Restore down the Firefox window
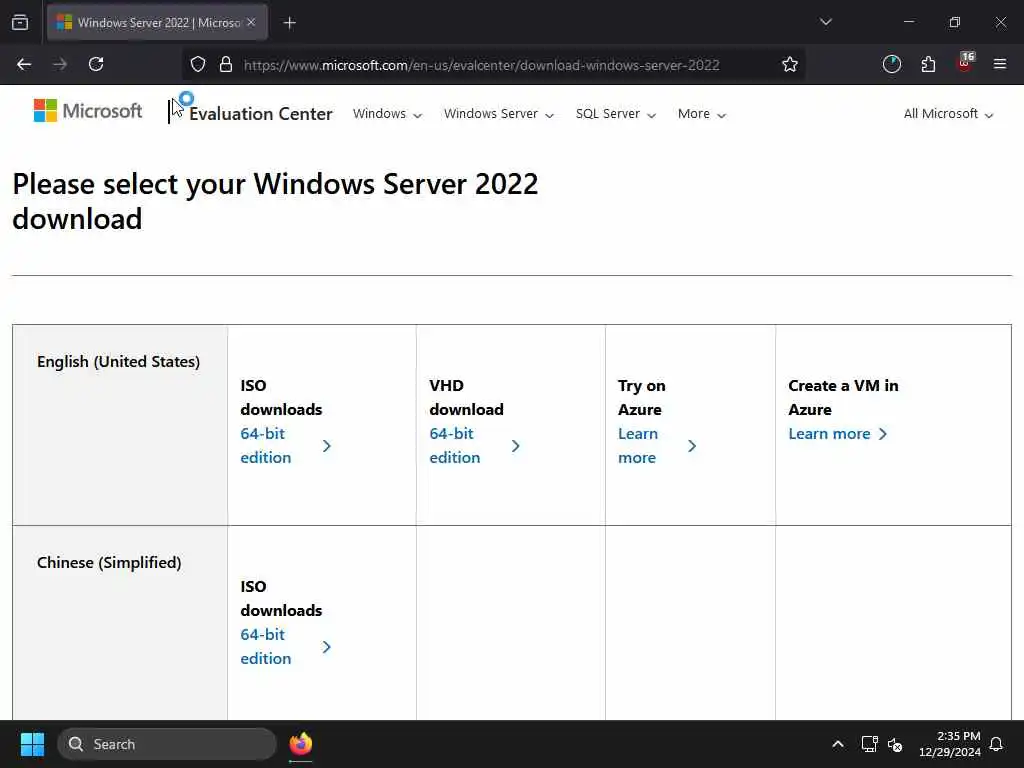Screen dimensions: 1024x768 tap(955, 22)
